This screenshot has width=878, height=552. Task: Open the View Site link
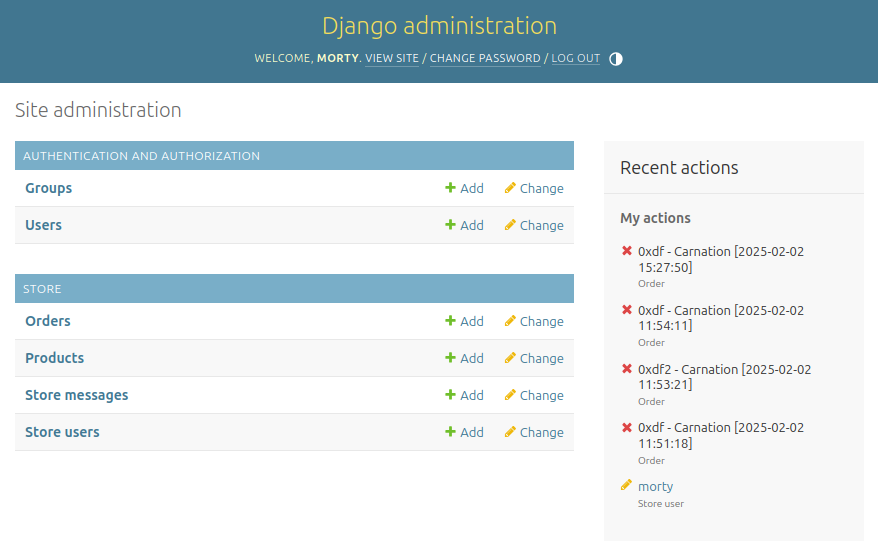pos(392,59)
